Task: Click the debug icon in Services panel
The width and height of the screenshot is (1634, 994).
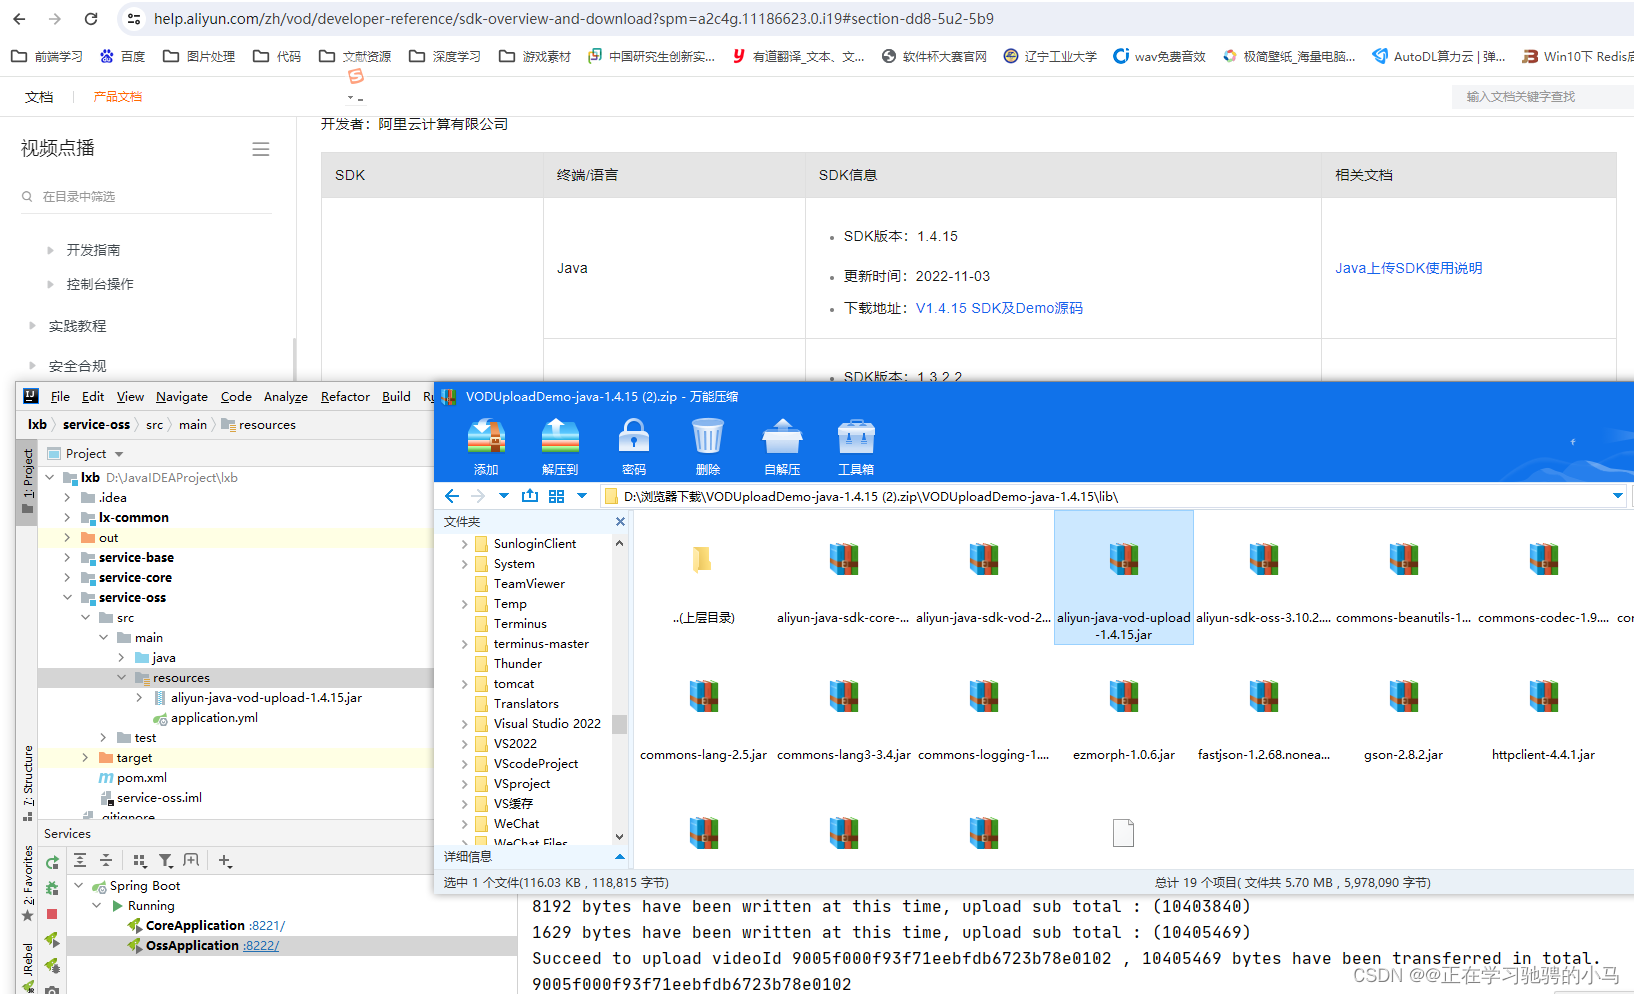Action: click(52, 888)
